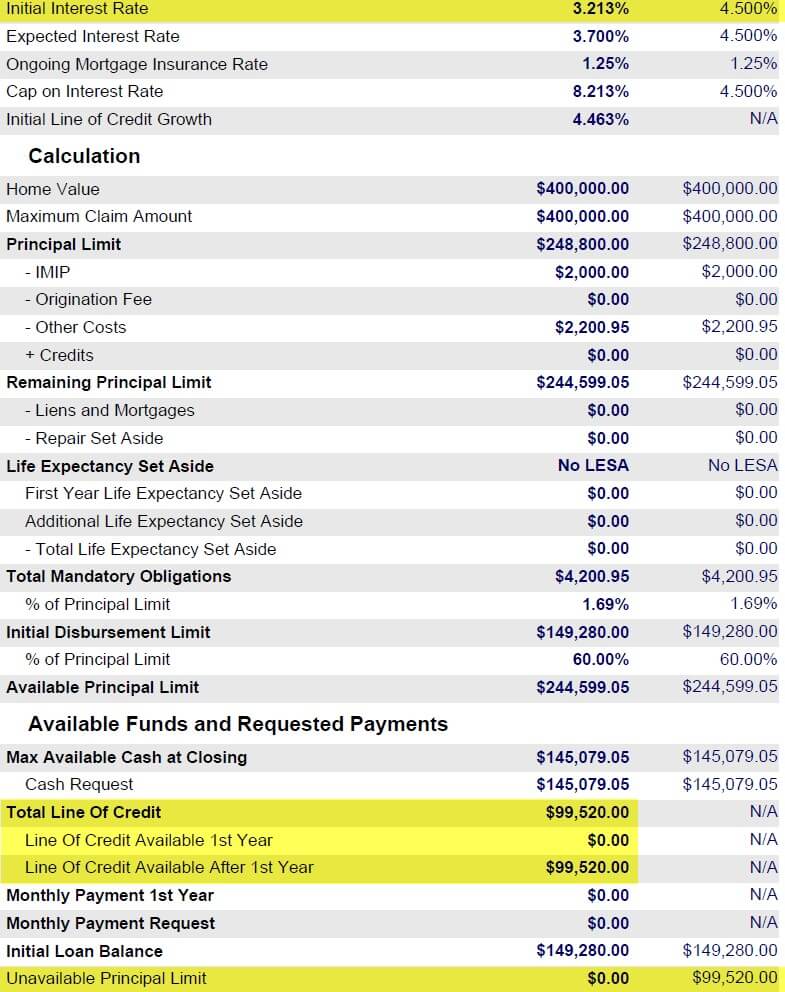Image resolution: width=785 pixels, height=992 pixels.
Task: Click the 8.213% Cap on Interest Rate value
Action: click(600, 92)
